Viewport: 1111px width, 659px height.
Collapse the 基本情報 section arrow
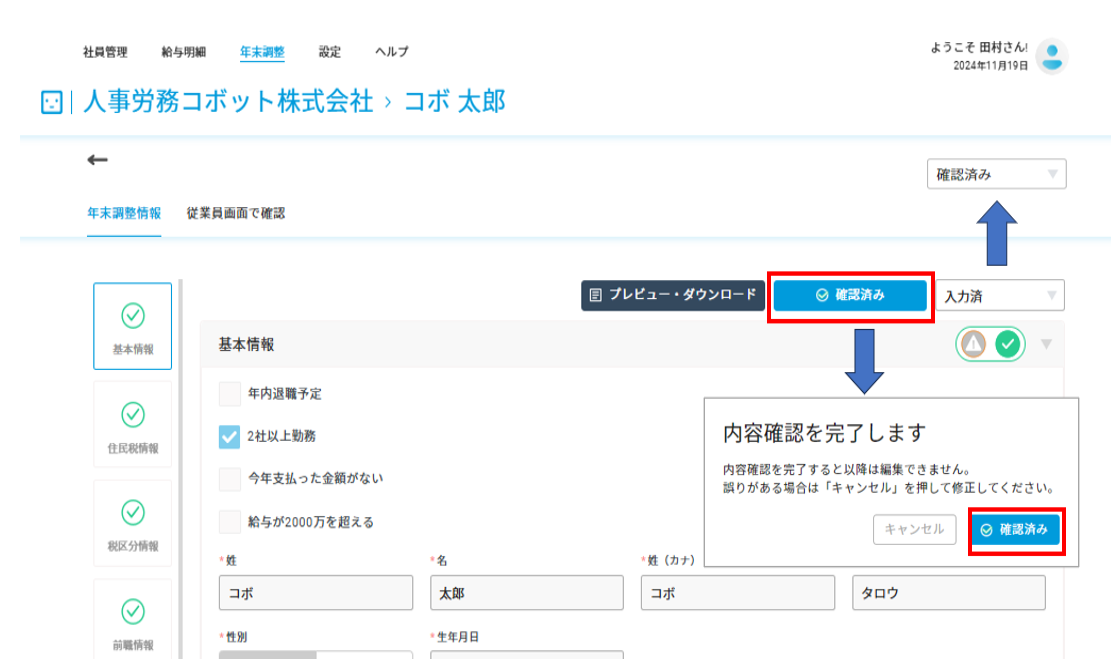tap(1047, 344)
